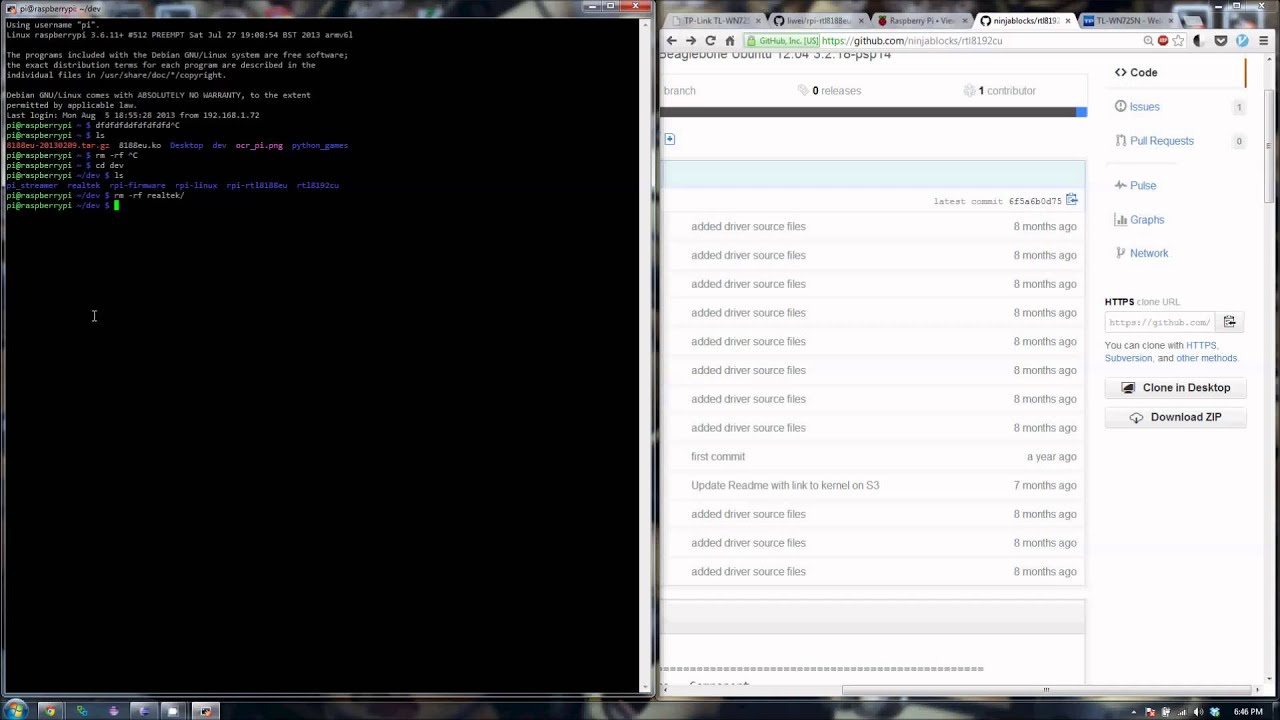
Task: Click the Subversion clone link
Action: (x=1128, y=358)
